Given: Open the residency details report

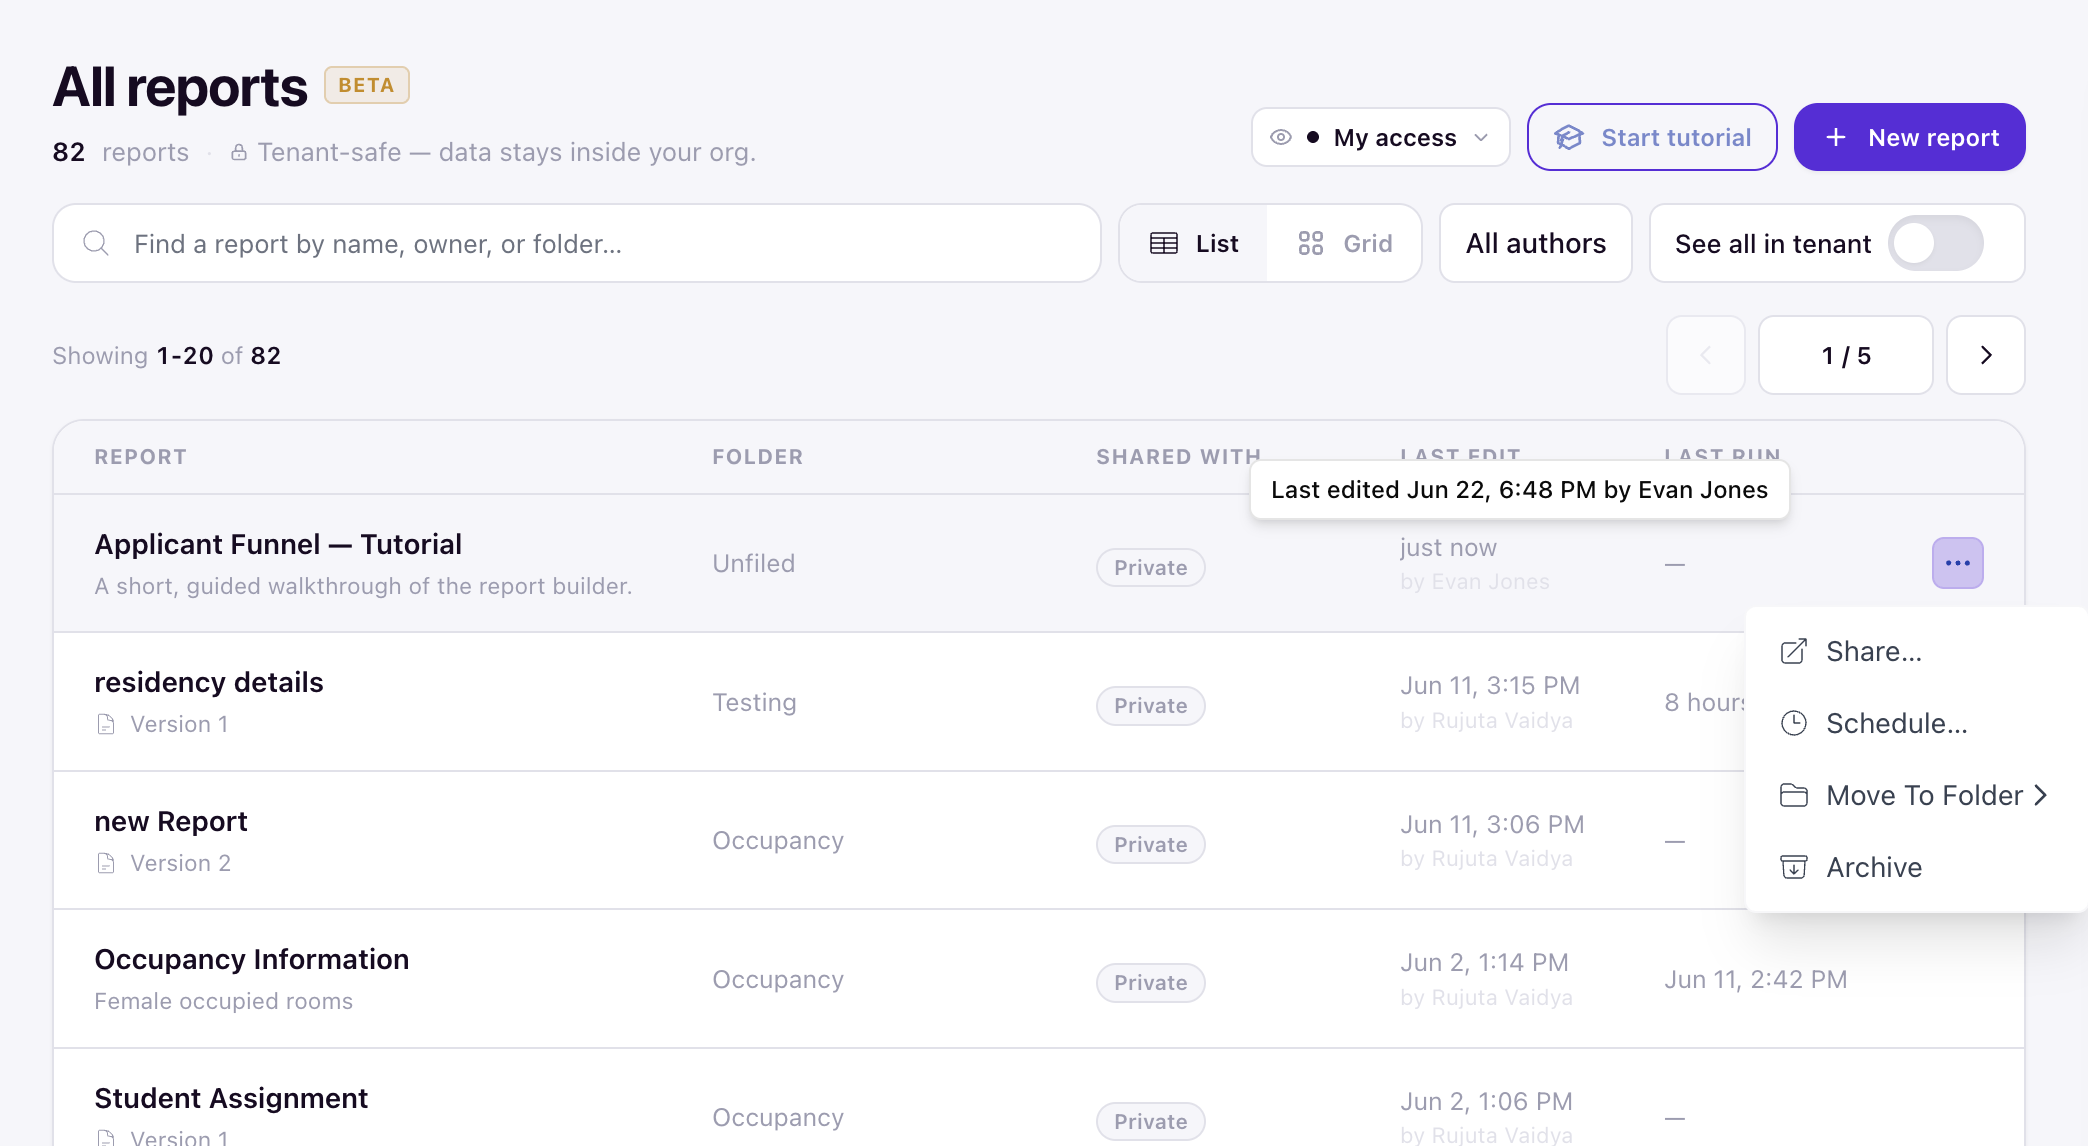Looking at the screenshot, I should pos(209,682).
